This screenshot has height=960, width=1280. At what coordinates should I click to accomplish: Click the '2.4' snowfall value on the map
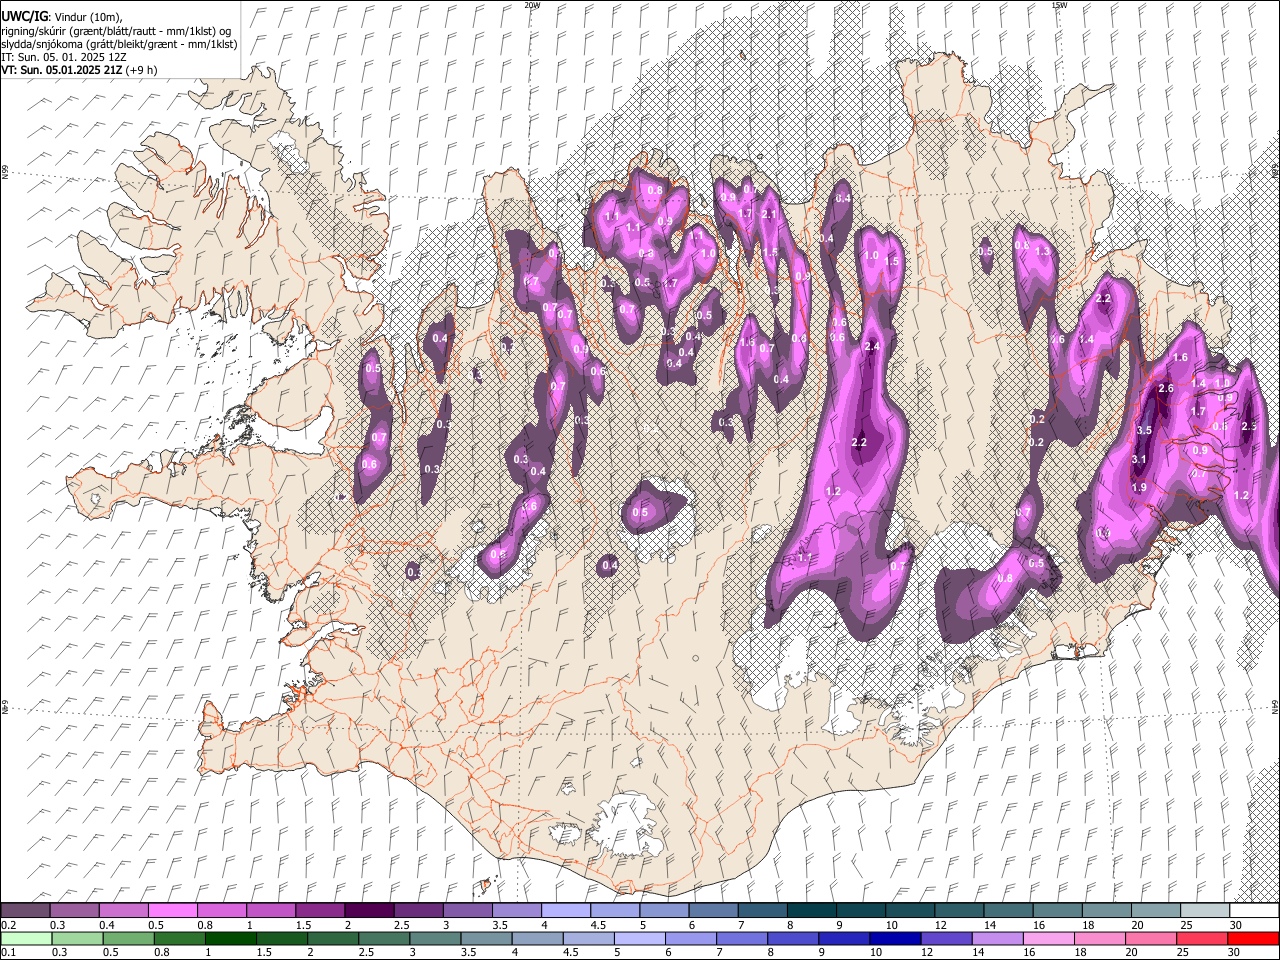pyautogui.click(x=871, y=346)
